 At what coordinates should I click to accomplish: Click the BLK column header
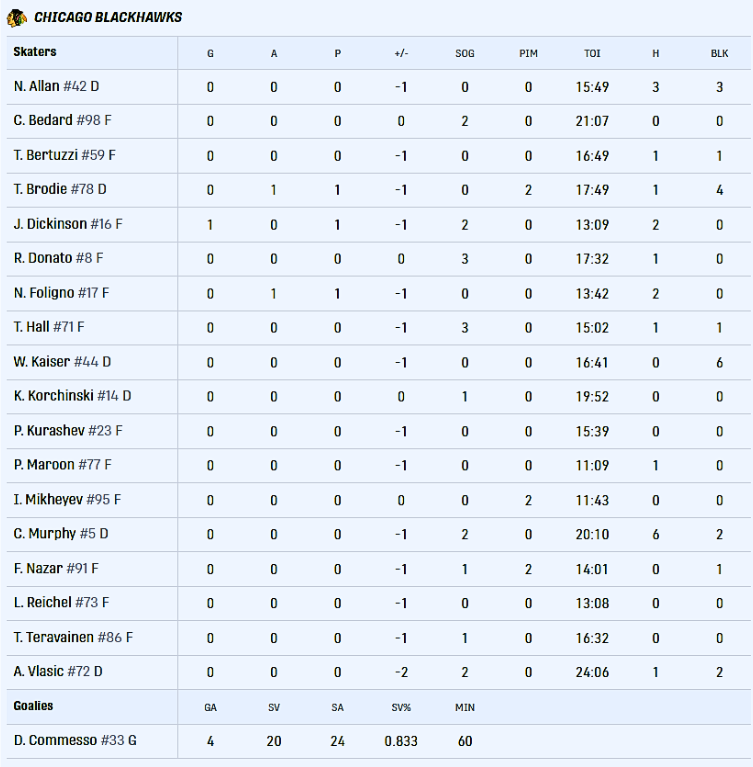pos(719,53)
